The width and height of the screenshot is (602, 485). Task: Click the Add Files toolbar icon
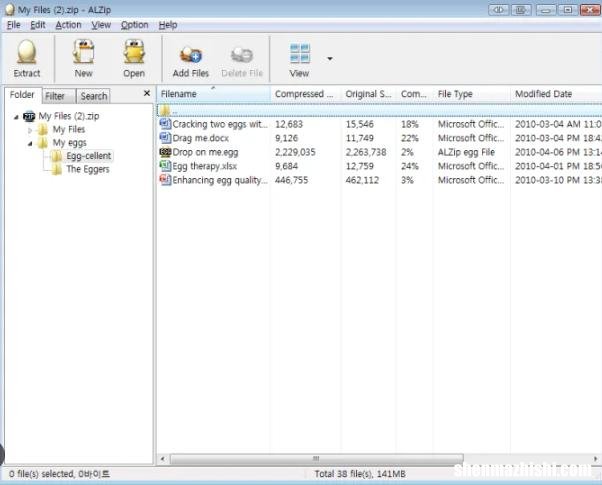[x=191, y=55]
